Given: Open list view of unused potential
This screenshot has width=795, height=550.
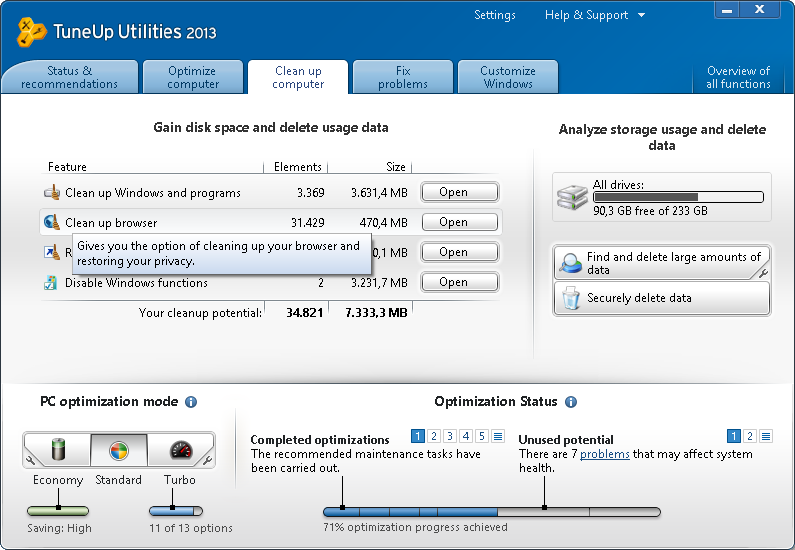Looking at the screenshot, I should click(x=766, y=436).
